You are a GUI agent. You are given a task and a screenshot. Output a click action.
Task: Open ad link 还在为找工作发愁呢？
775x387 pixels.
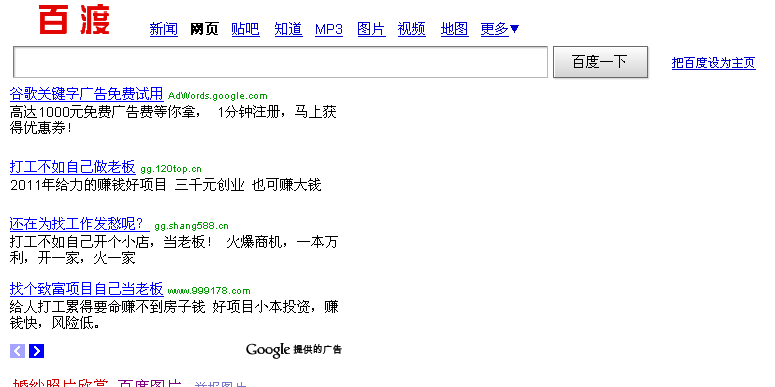click(x=79, y=224)
